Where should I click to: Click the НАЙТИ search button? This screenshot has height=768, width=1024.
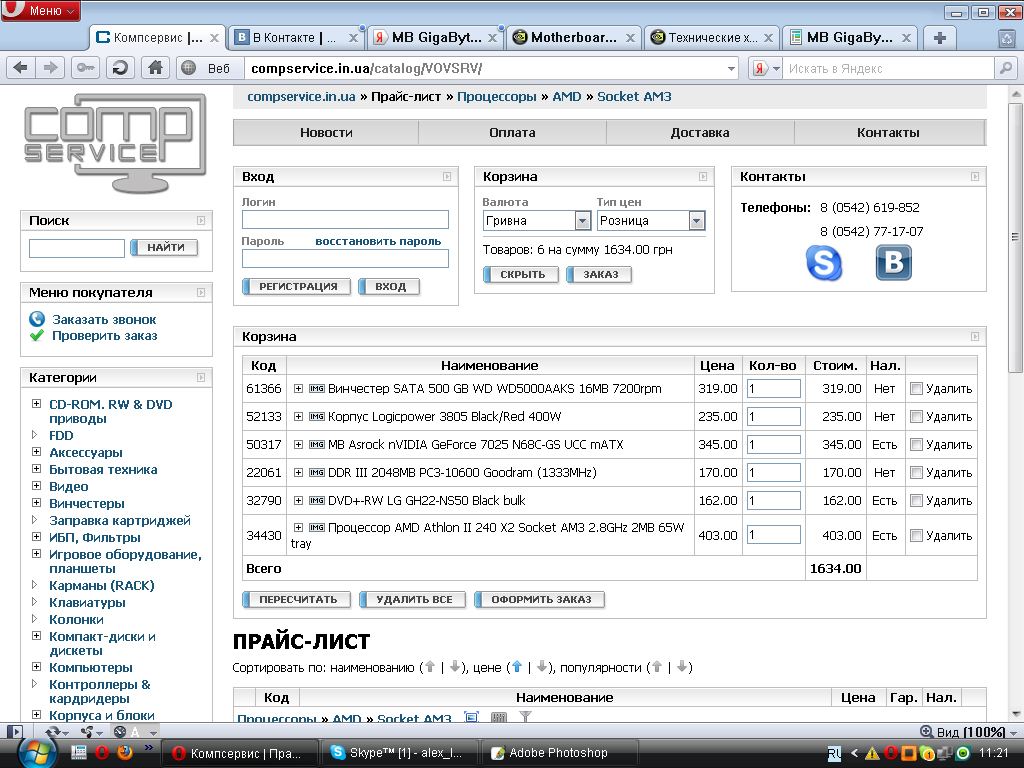(165, 248)
